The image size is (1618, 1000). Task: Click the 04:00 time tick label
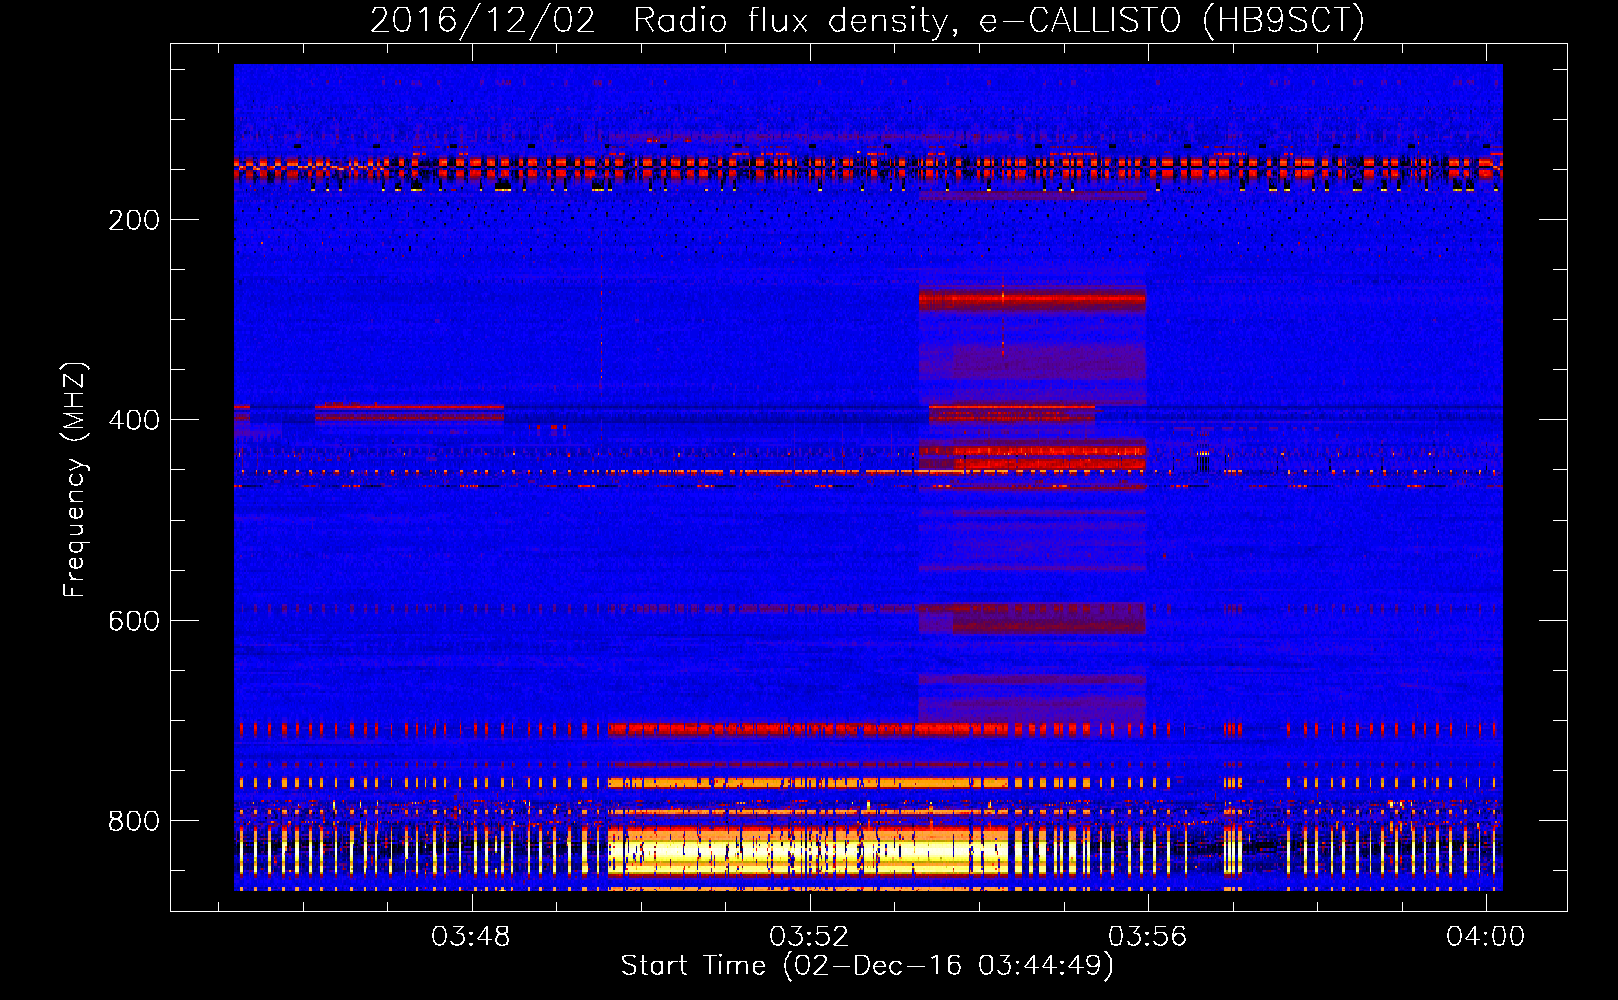point(1486,937)
